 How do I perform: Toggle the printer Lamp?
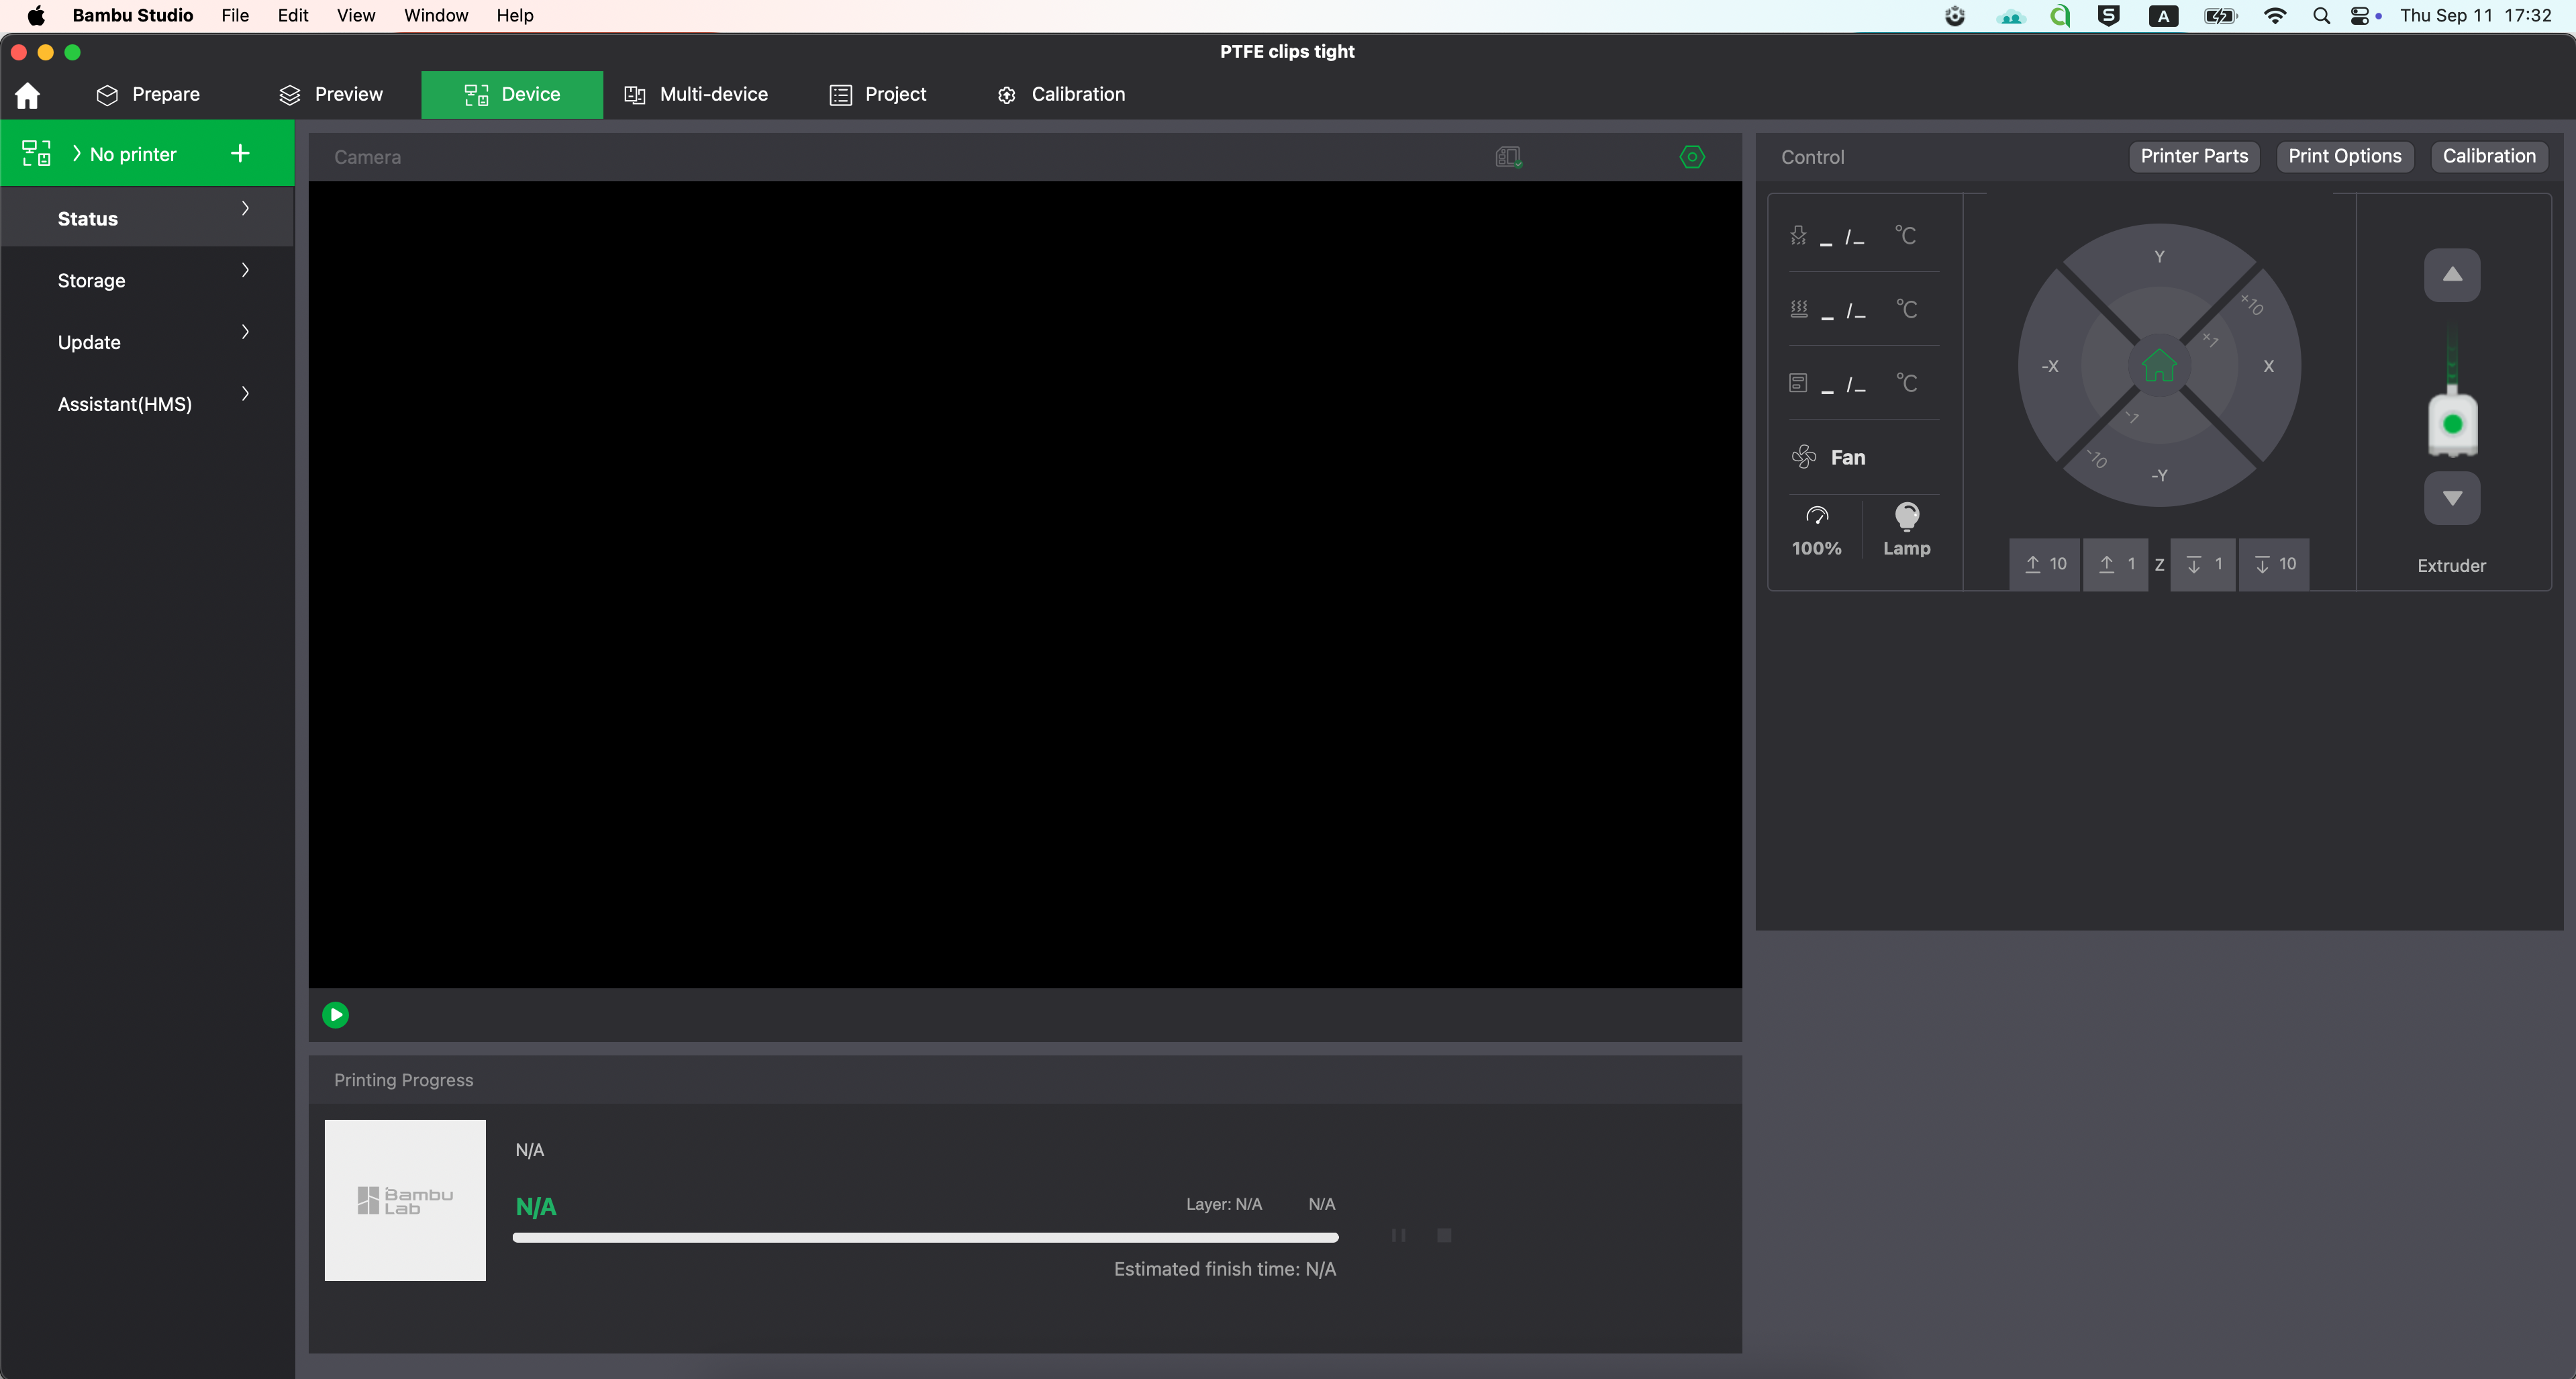point(1906,530)
